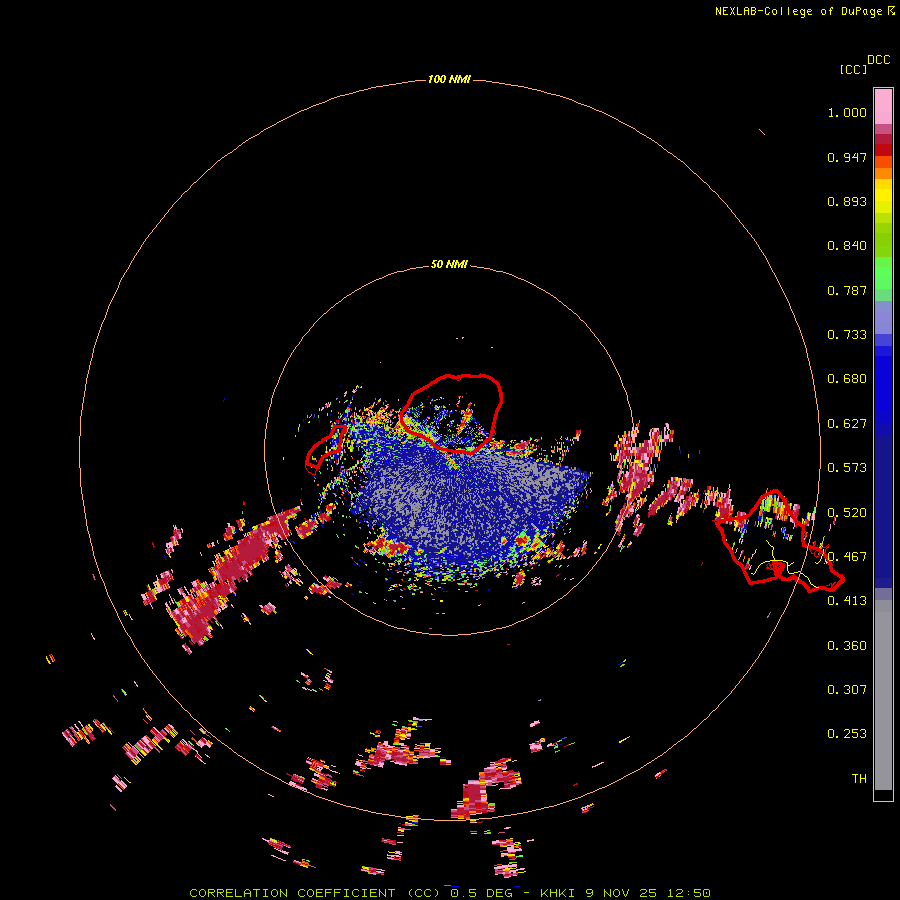Click the 0.360 scale value
This screenshot has height=900, width=900.
click(x=847, y=646)
